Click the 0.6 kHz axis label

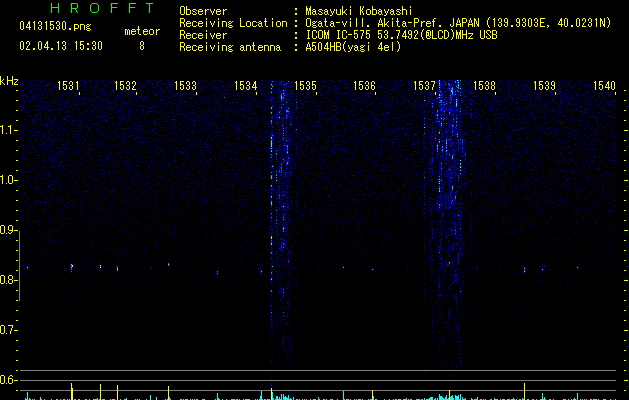click(x=9, y=380)
